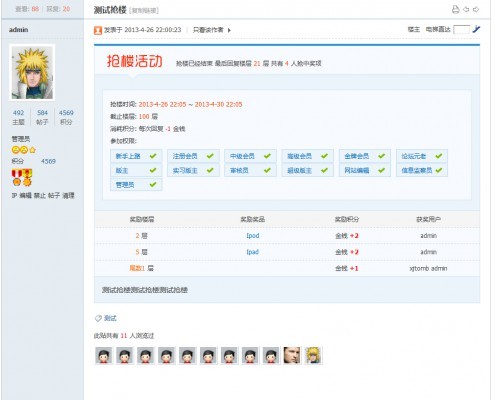Click the 金牌会员 permission badge
The height and width of the screenshot is (400, 495).
pyautogui.click(x=365, y=156)
